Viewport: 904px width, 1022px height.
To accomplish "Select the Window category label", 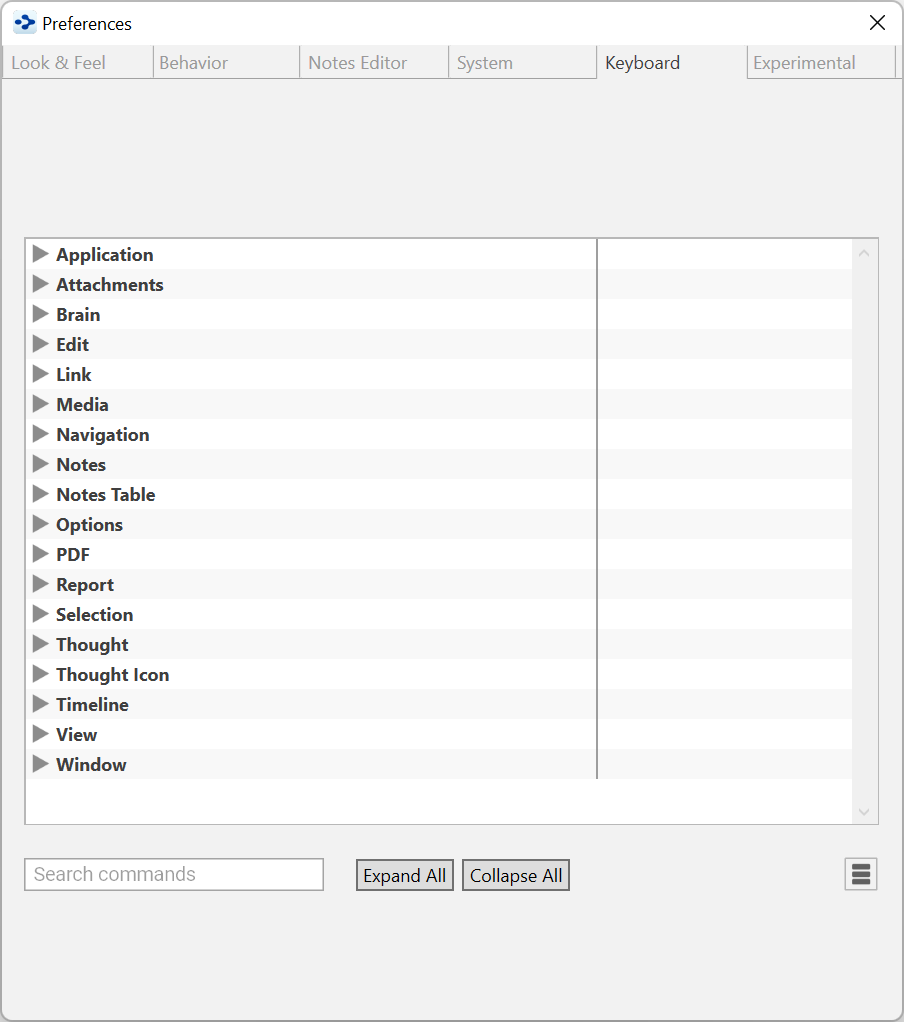I will click(91, 765).
